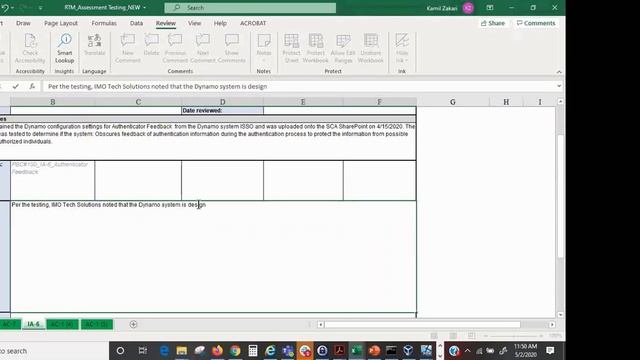The width and height of the screenshot is (640, 360).
Task: Open the taskbar clock showing 11:50 AM
Action: (x=526, y=351)
